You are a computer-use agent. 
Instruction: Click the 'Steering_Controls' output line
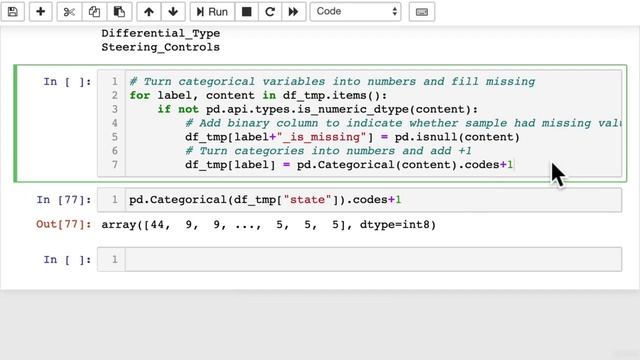[160, 47]
